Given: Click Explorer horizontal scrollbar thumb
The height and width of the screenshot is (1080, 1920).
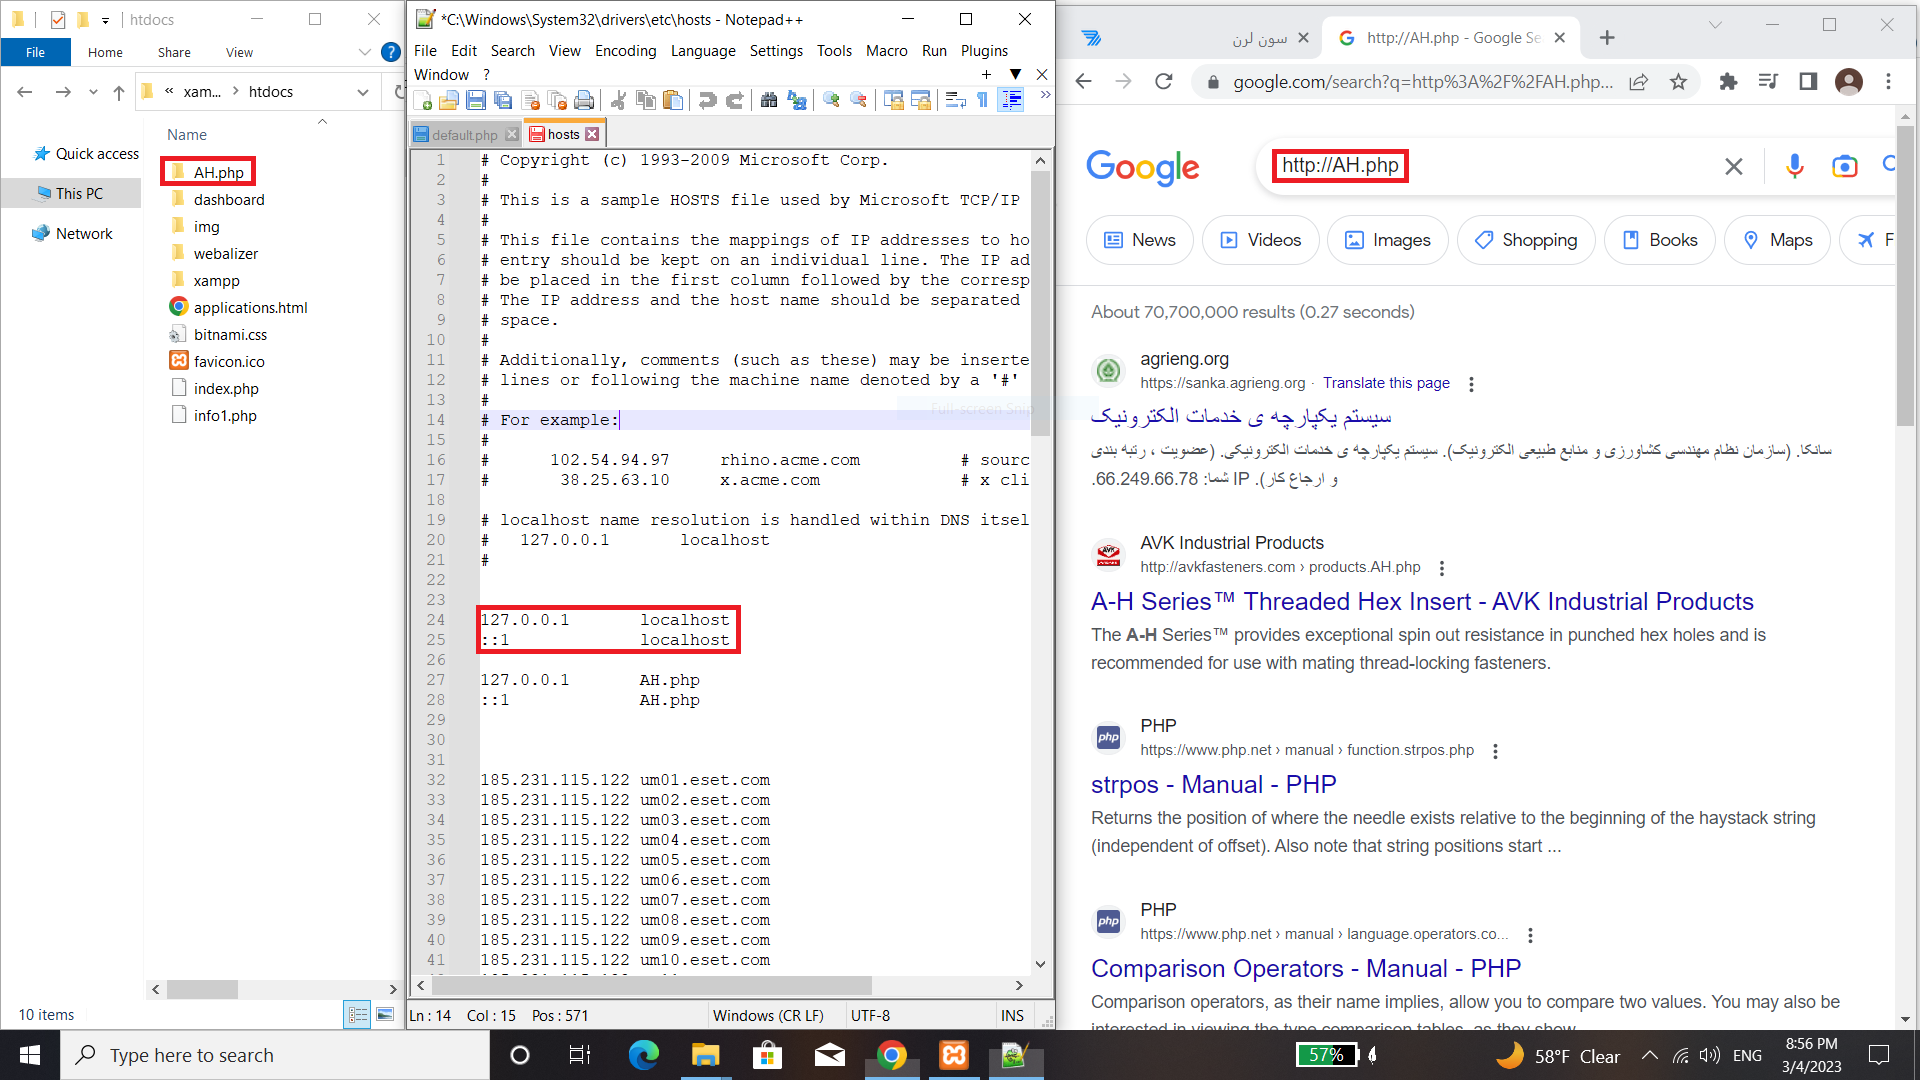Looking at the screenshot, I should 202,989.
